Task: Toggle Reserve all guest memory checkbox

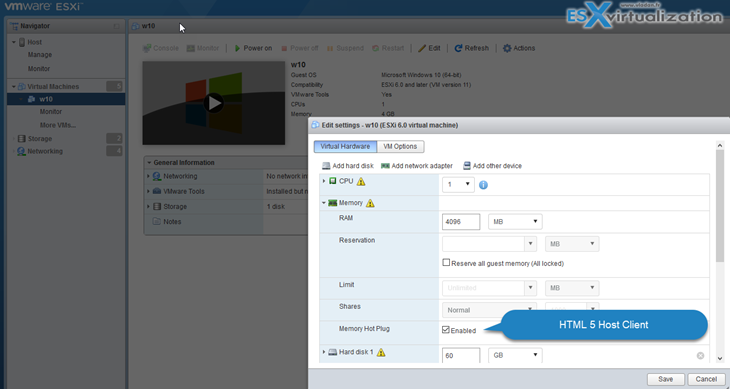Action: point(446,263)
